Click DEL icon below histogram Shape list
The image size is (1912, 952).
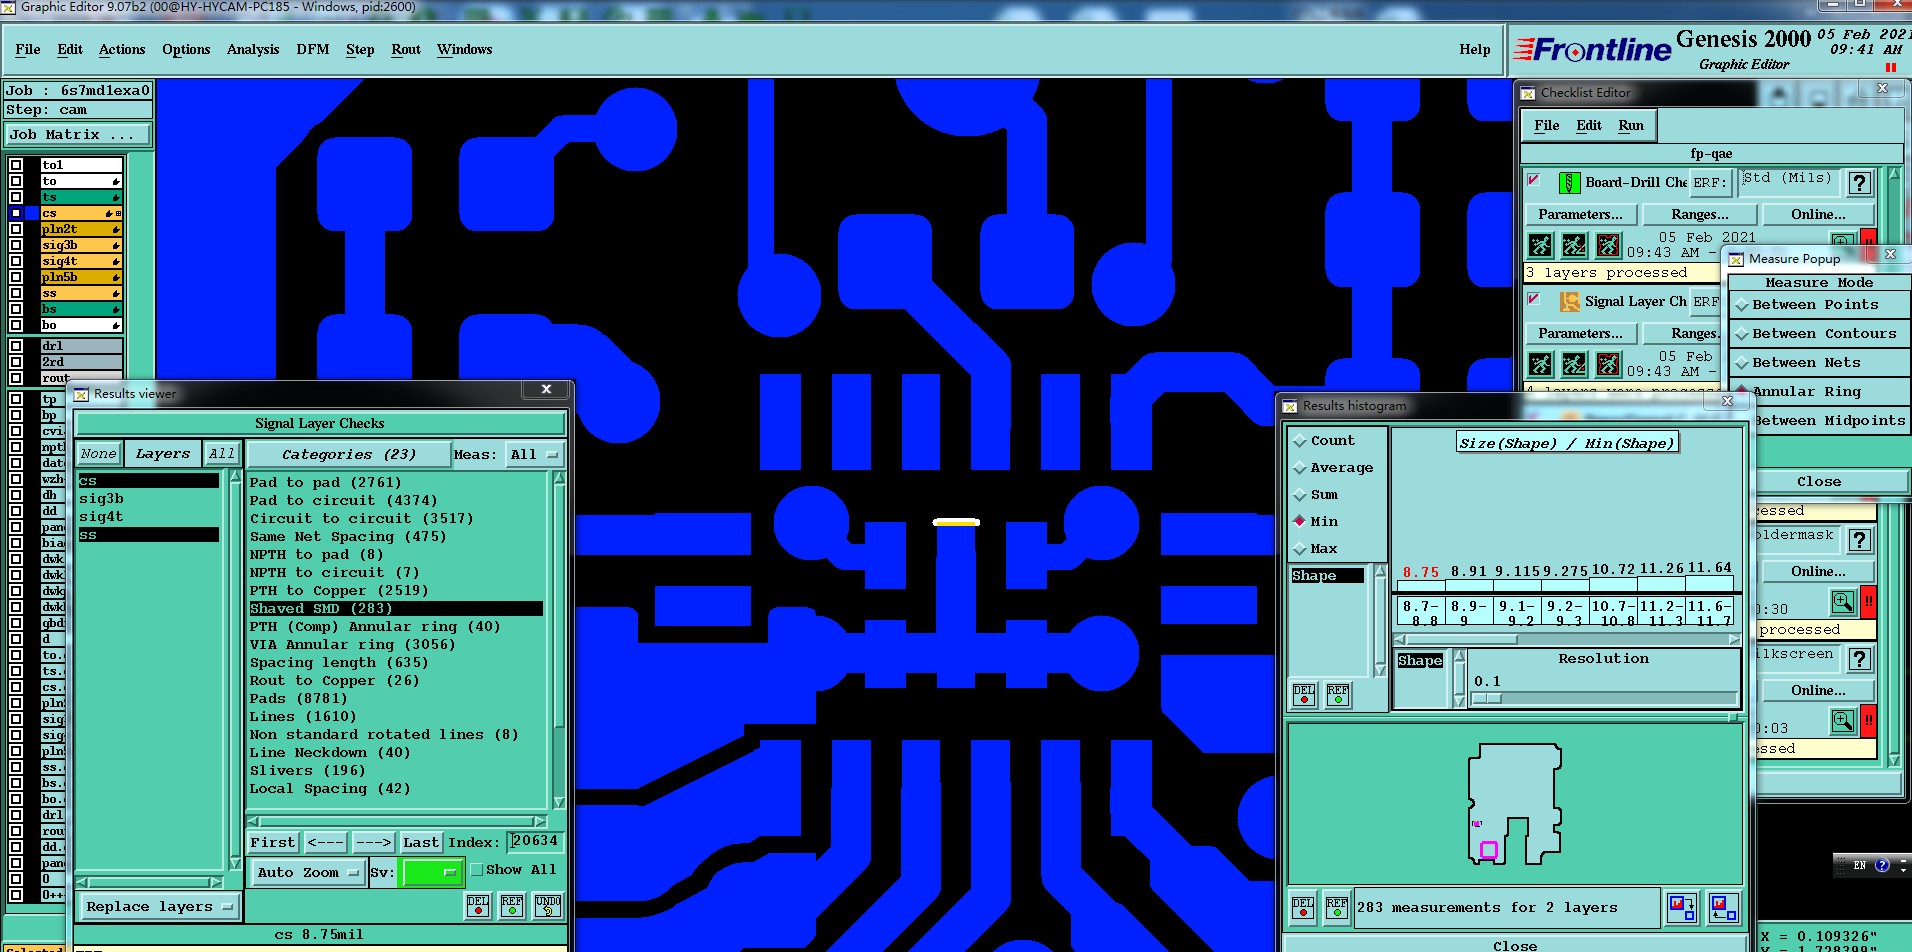1304,695
